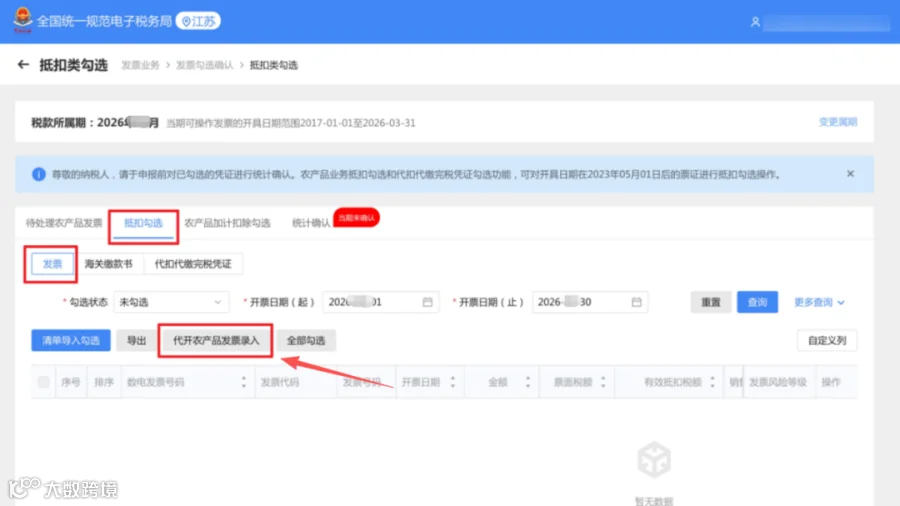This screenshot has width=900, height=506.
Task: Click the 开票日期(止) date field
Action: coord(589,302)
